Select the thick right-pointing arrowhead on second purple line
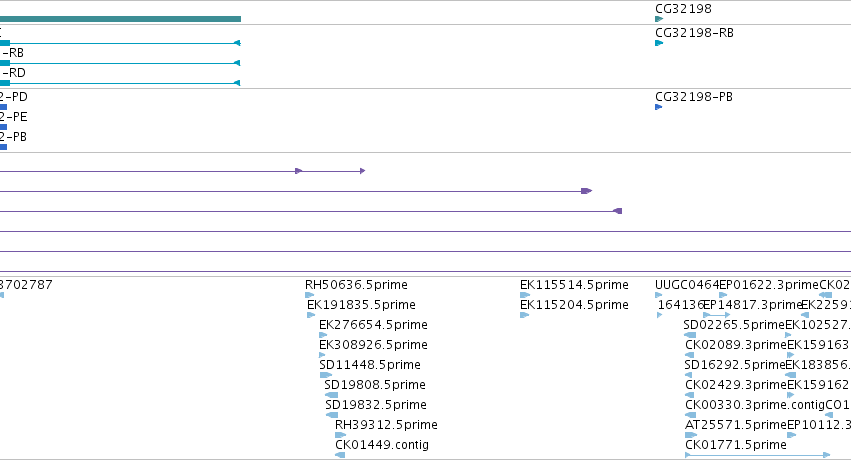The image size is (851, 460). (x=586, y=191)
